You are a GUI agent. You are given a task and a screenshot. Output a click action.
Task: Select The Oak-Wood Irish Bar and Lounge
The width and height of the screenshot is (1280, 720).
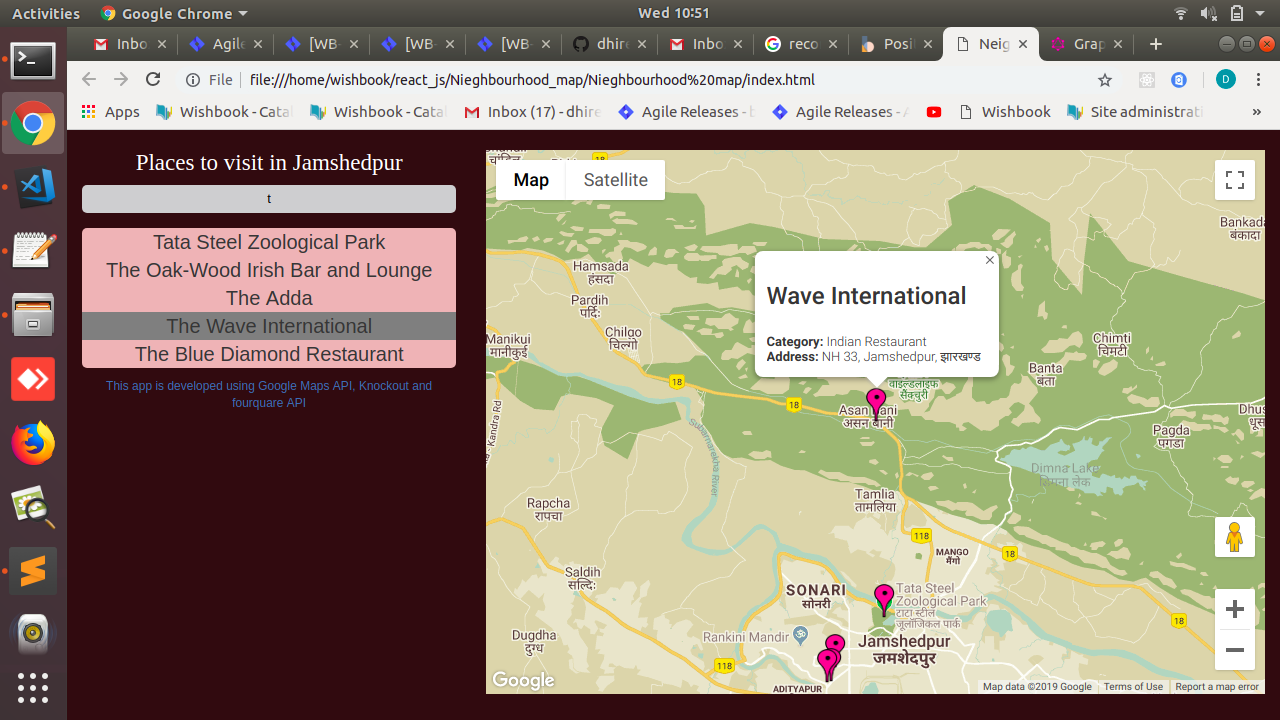click(x=269, y=270)
